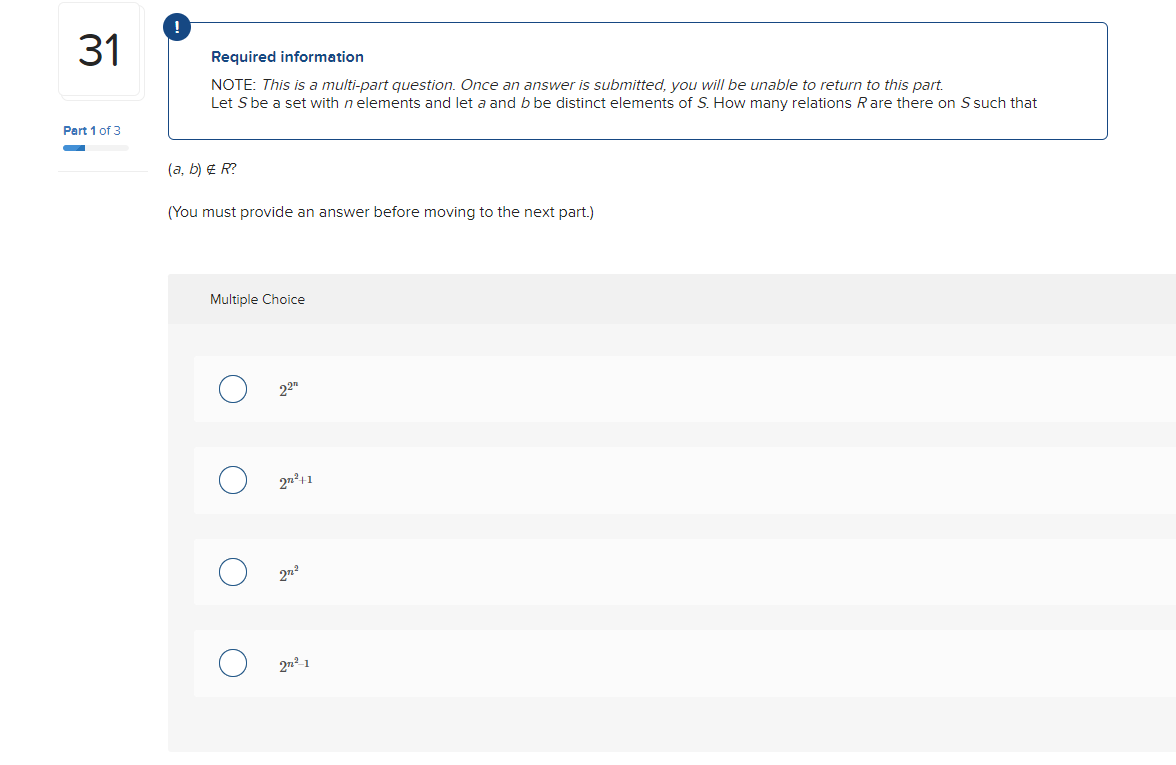This screenshot has height=765, width=1176.
Task: Click the 2^(2^n) answer text label
Action: (x=290, y=389)
